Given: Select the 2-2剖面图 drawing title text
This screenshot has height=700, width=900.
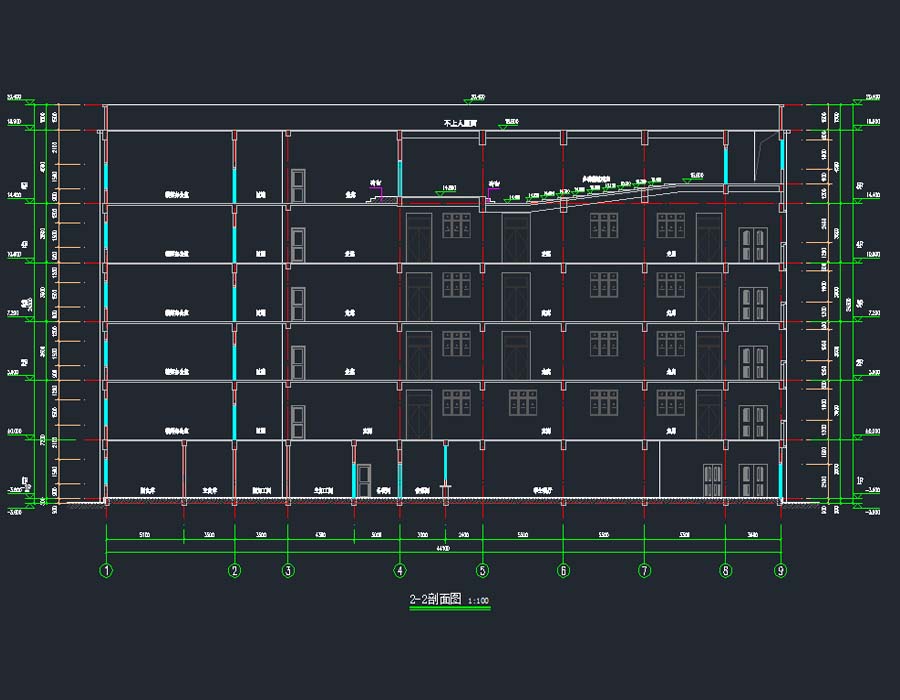Looking at the screenshot, I should pos(434,600).
